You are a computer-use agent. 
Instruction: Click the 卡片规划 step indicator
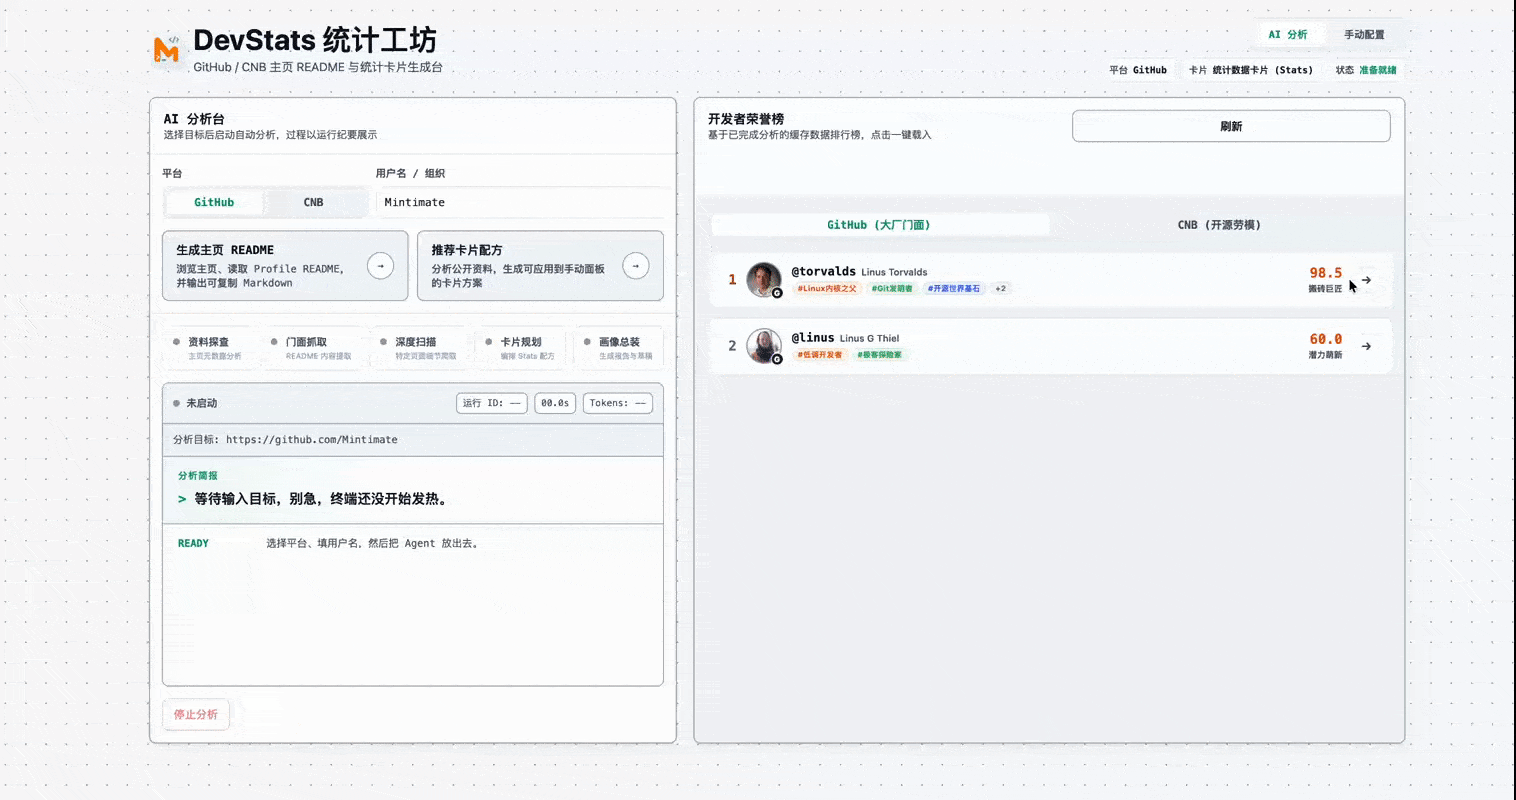pyautogui.click(x=520, y=348)
